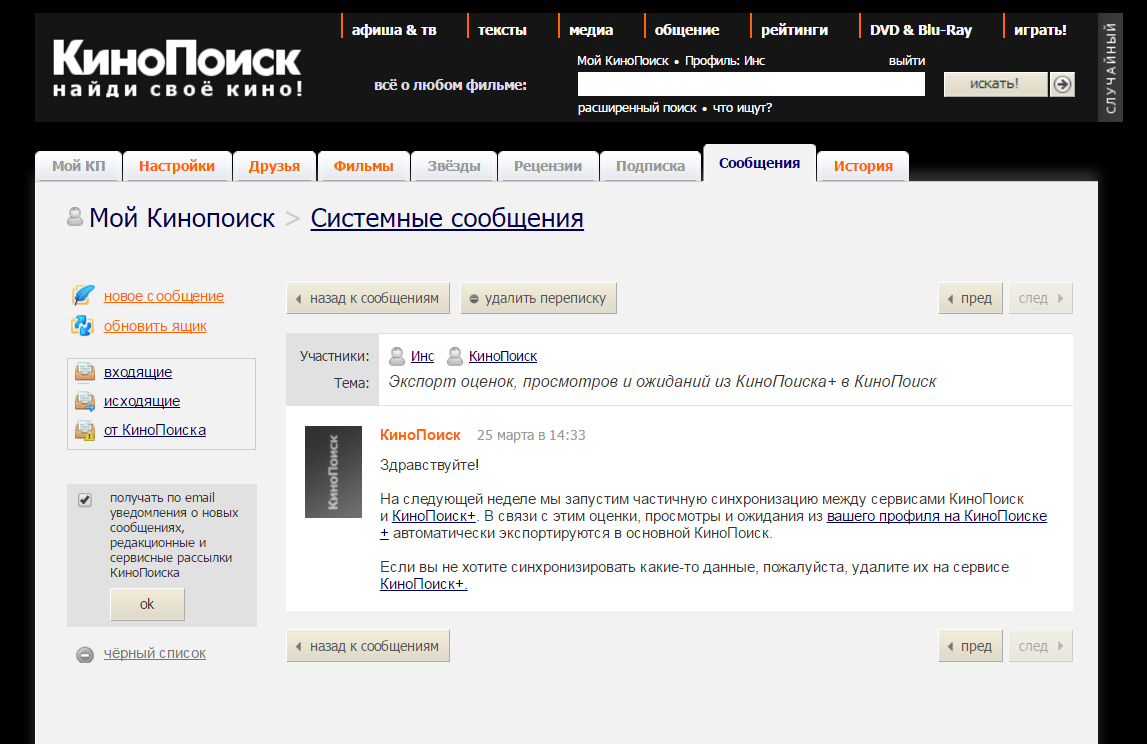Viewport: 1147px width, 744px height.
Task: Click bottom 'назад к сообщениям' button
Action: 368,647
